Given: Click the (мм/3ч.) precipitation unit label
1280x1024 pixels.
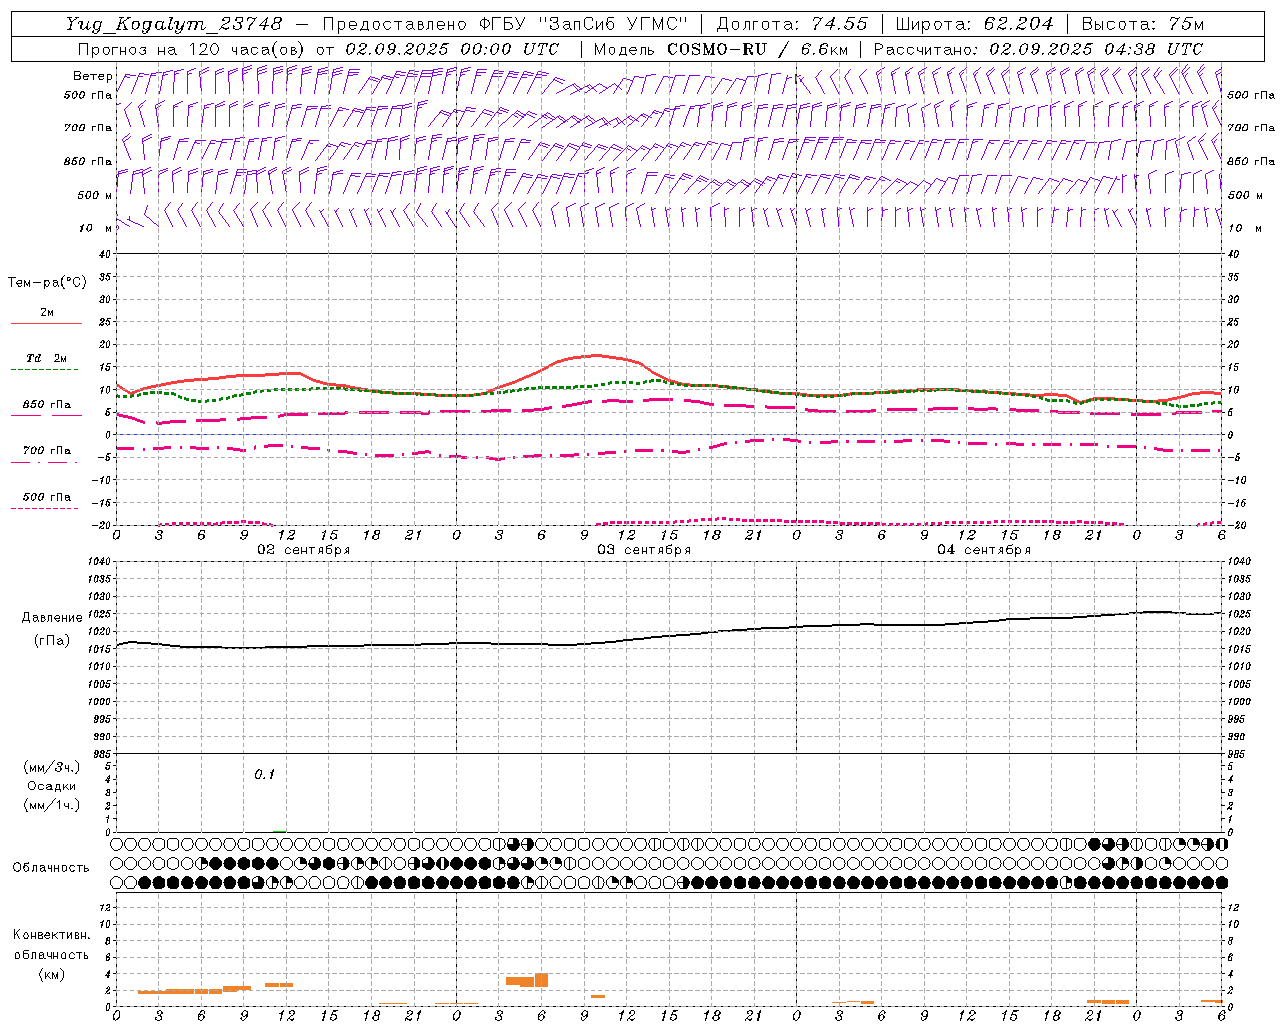Looking at the screenshot, I should coord(52,768).
